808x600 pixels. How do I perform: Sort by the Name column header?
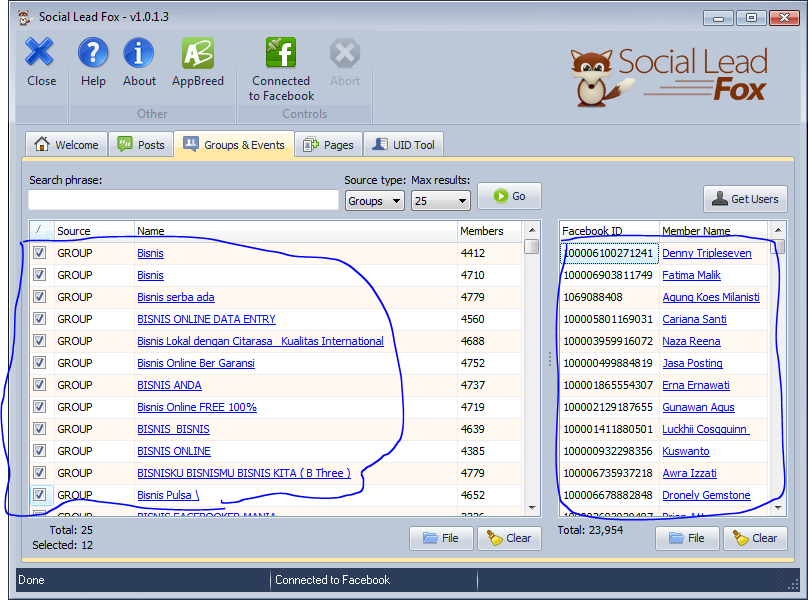[x=296, y=231]
